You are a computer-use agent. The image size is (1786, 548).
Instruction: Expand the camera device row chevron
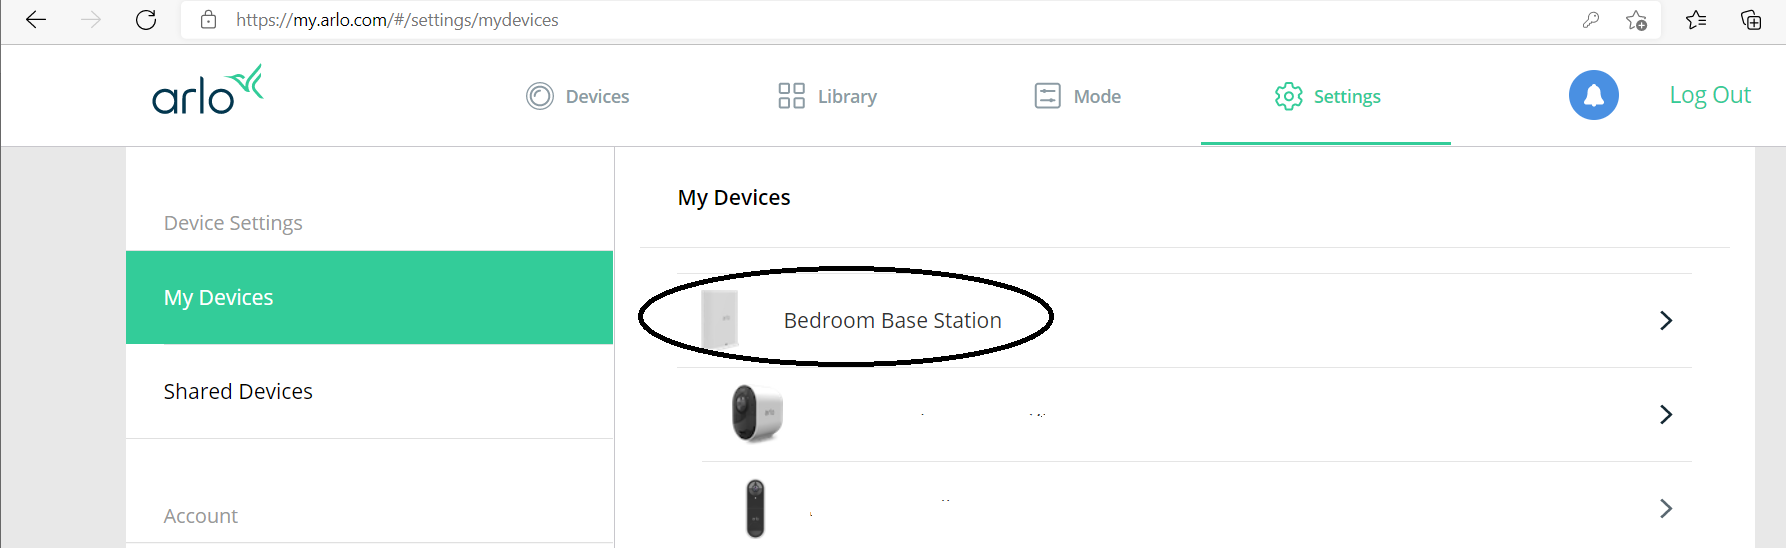1666,414
